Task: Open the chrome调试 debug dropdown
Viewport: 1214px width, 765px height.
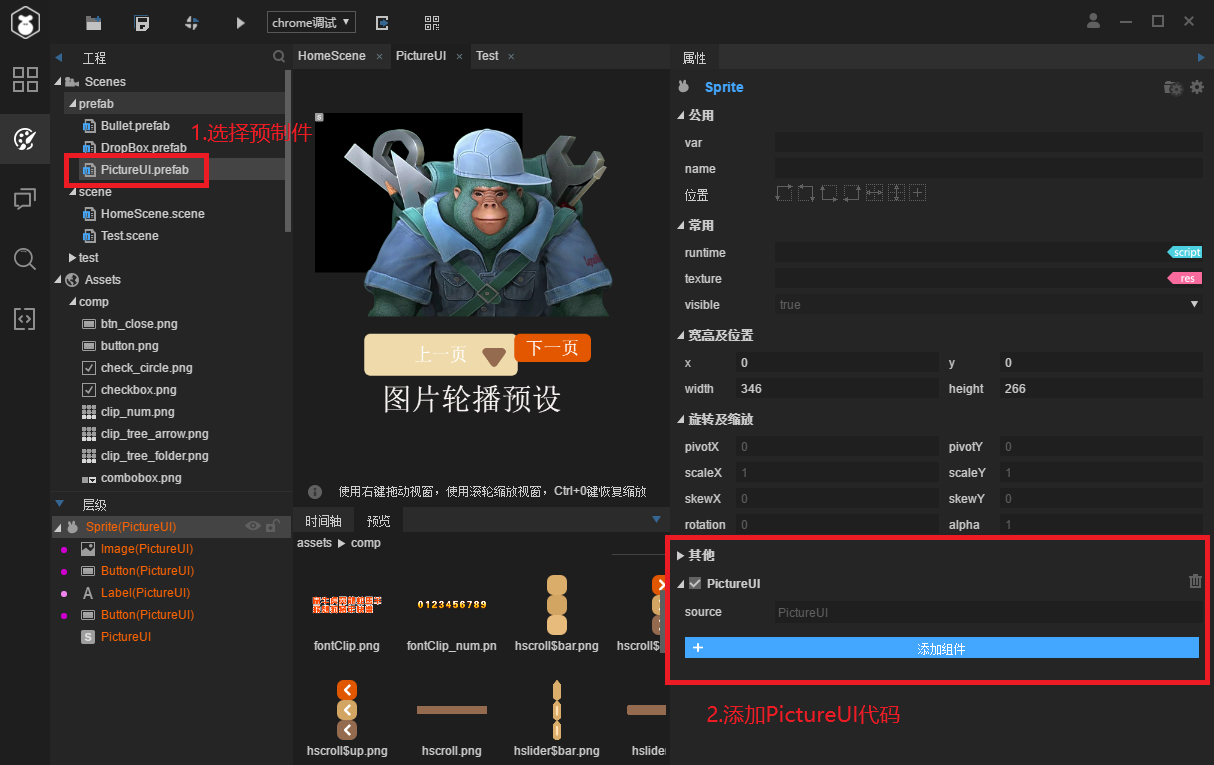Action: click(311, 22)
